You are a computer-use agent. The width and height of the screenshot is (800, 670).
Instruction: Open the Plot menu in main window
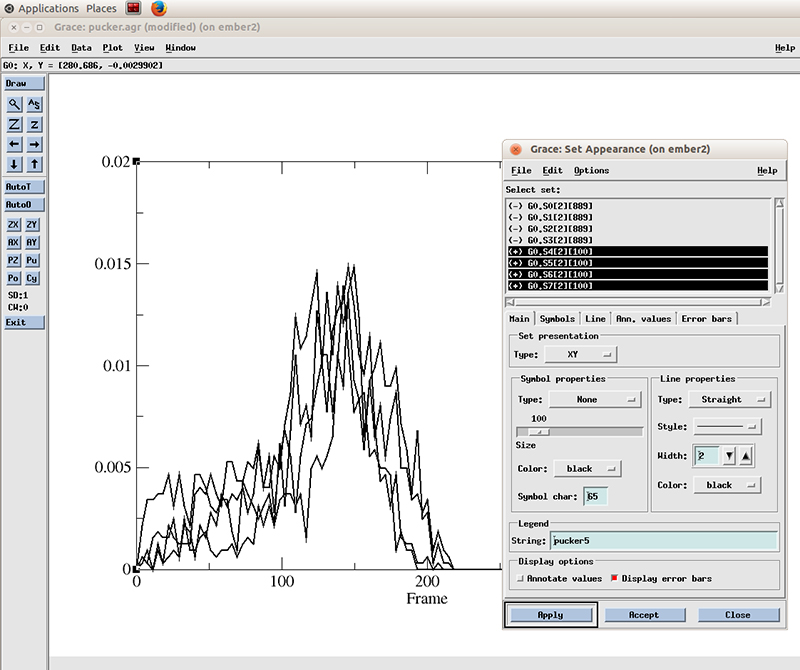pos(112,47)
